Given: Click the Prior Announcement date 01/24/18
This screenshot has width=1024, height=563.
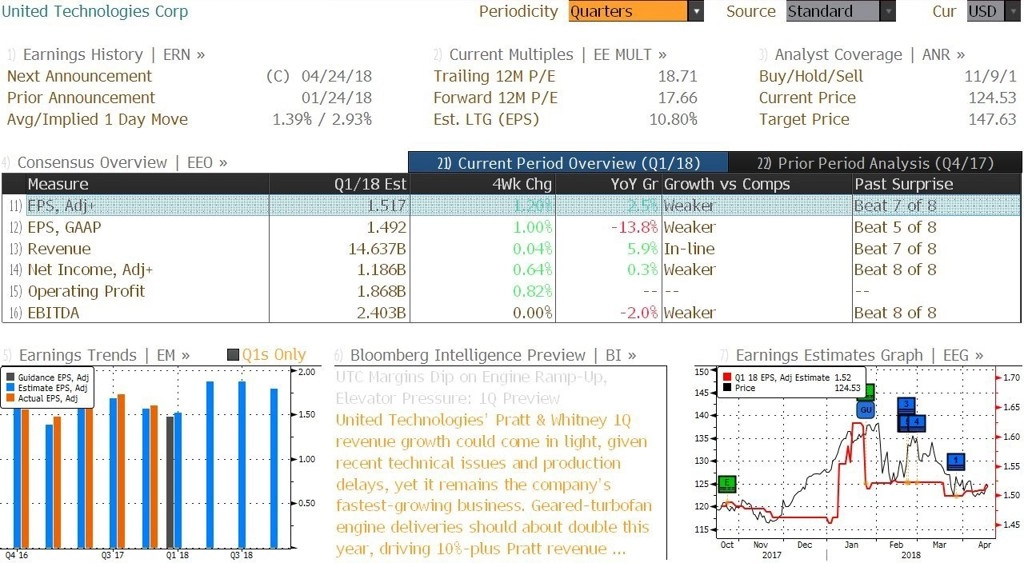Looking at the screenshot, I should (336, 98).
